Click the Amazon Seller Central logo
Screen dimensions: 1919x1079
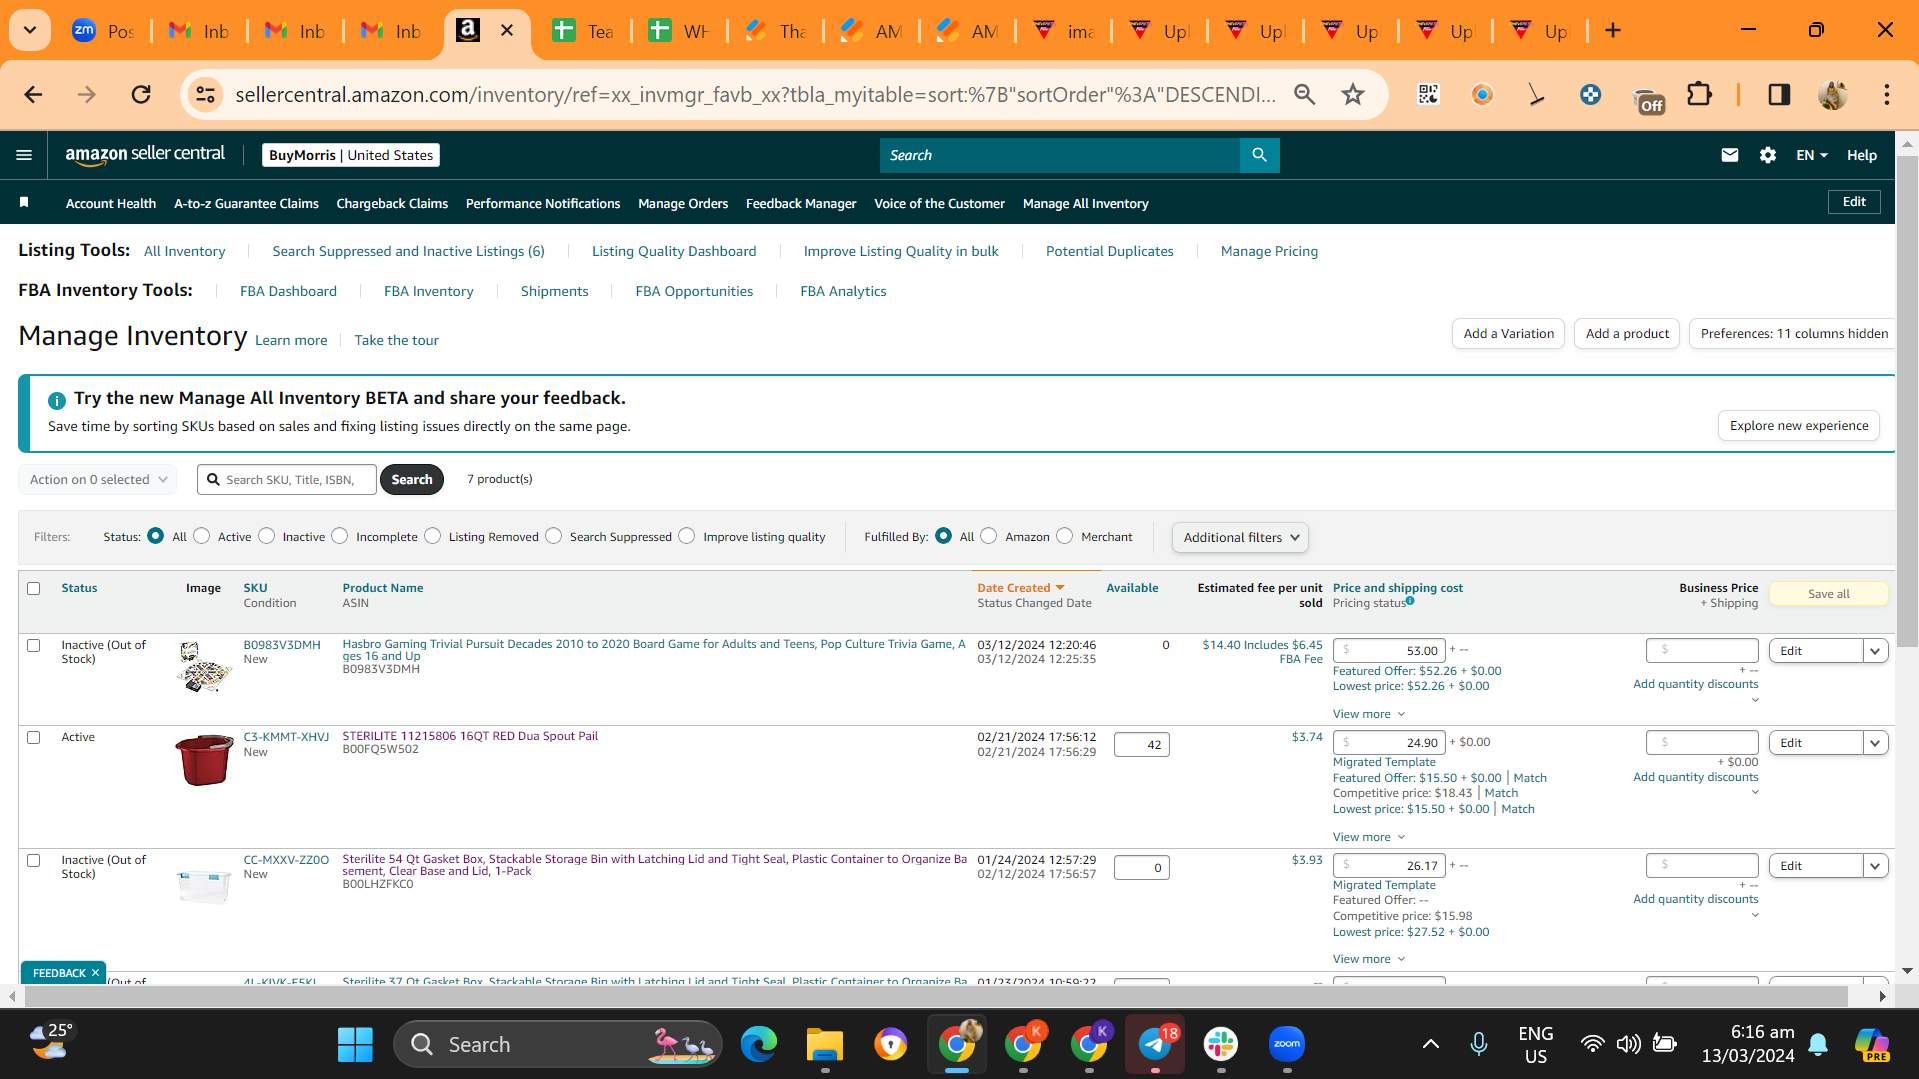146,154
